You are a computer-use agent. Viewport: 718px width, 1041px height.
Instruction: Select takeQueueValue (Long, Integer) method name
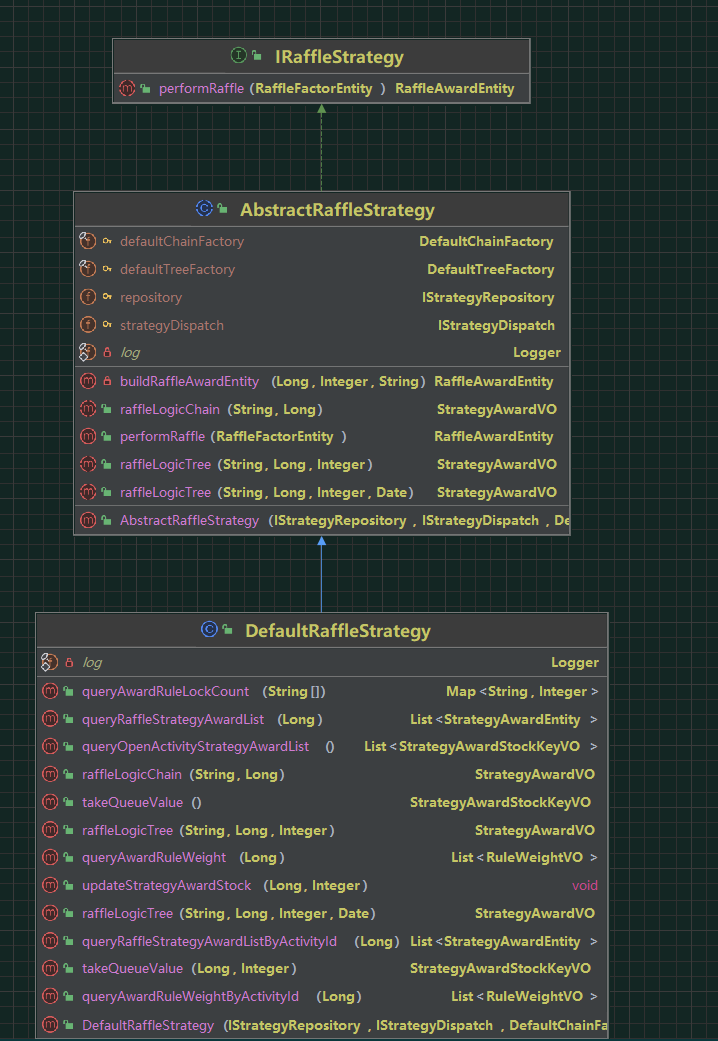tap(132, 968)
